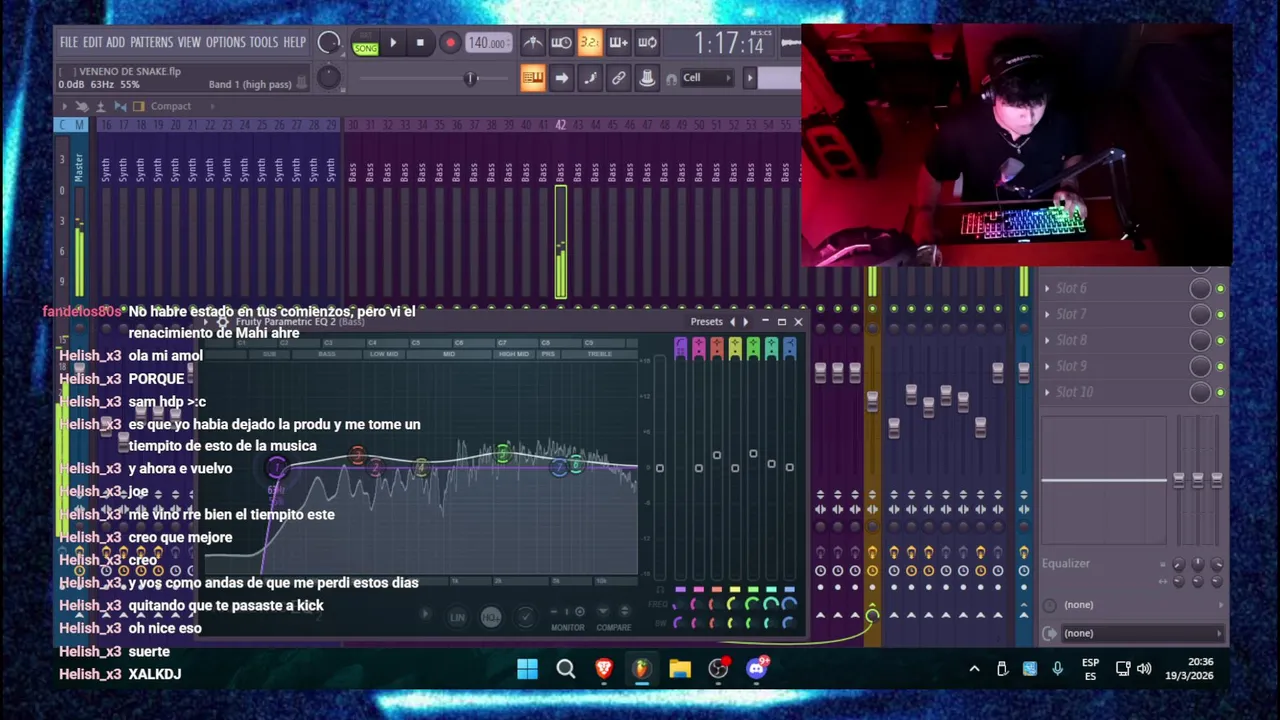
Task: Click the Equalizer label in mixer
Action: tap(1066, 563)
